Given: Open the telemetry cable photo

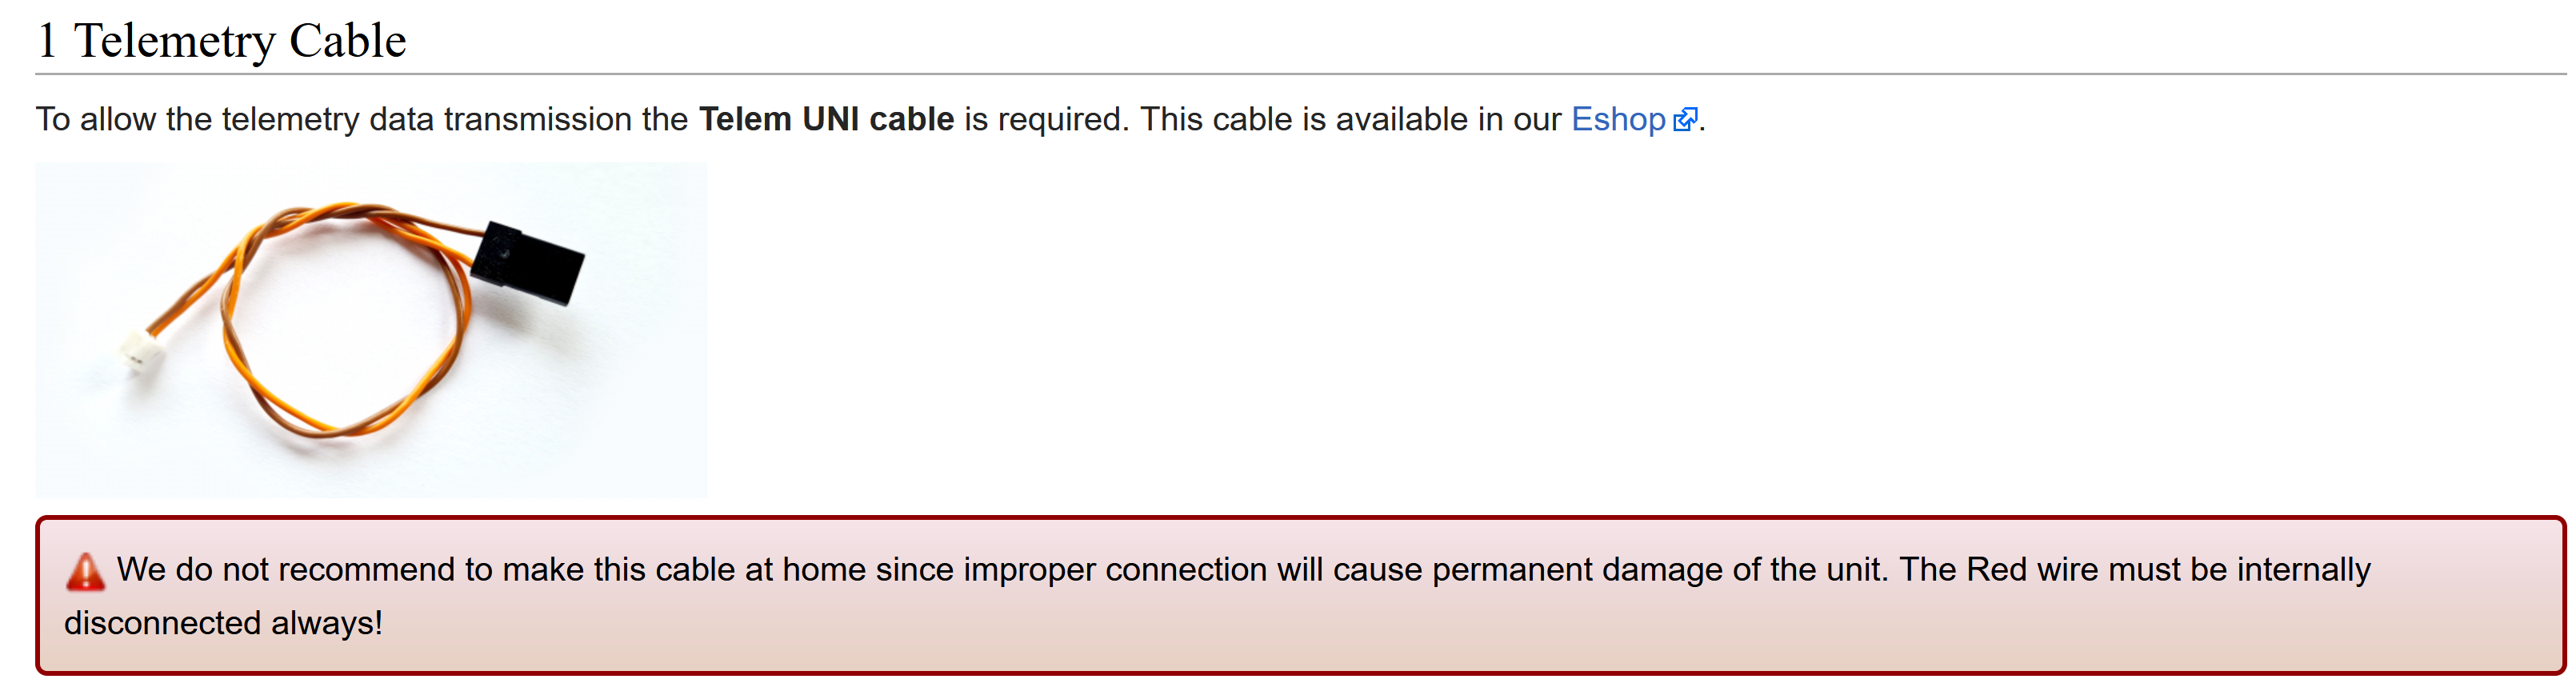Looking at the screenshot, I should pos(370,330).
